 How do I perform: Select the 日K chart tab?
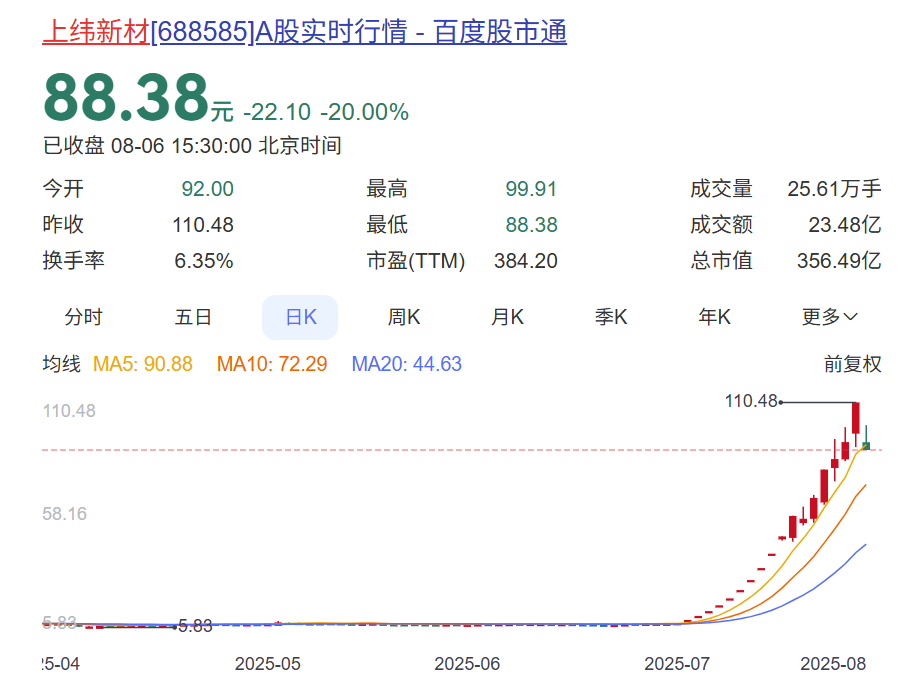click(x=300, y=317)
